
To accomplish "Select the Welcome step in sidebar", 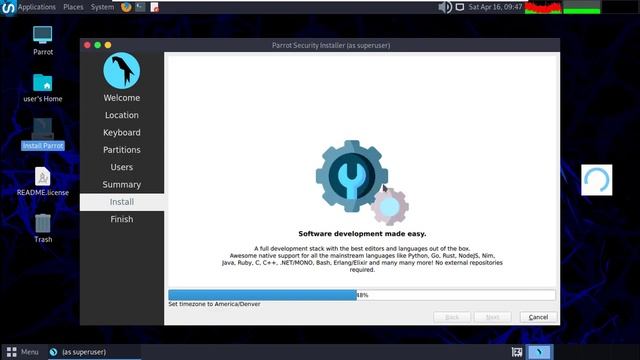I will pos(122,98).
